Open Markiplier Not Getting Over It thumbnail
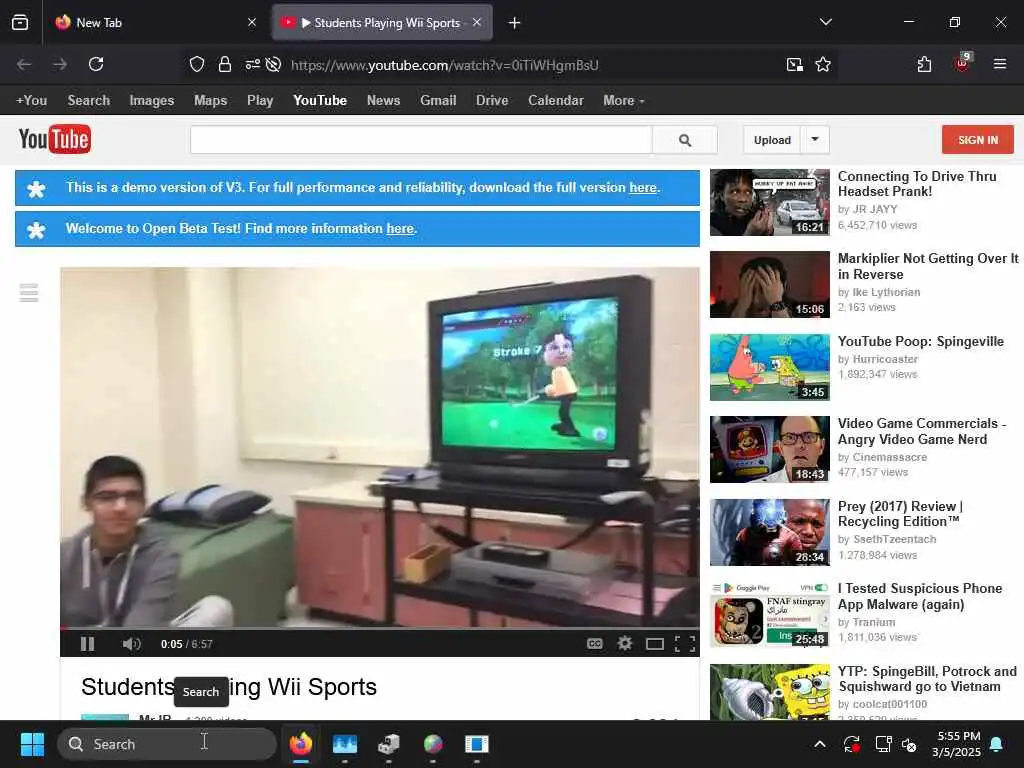This screenshot has width=1024, height=768. [770, 285]
